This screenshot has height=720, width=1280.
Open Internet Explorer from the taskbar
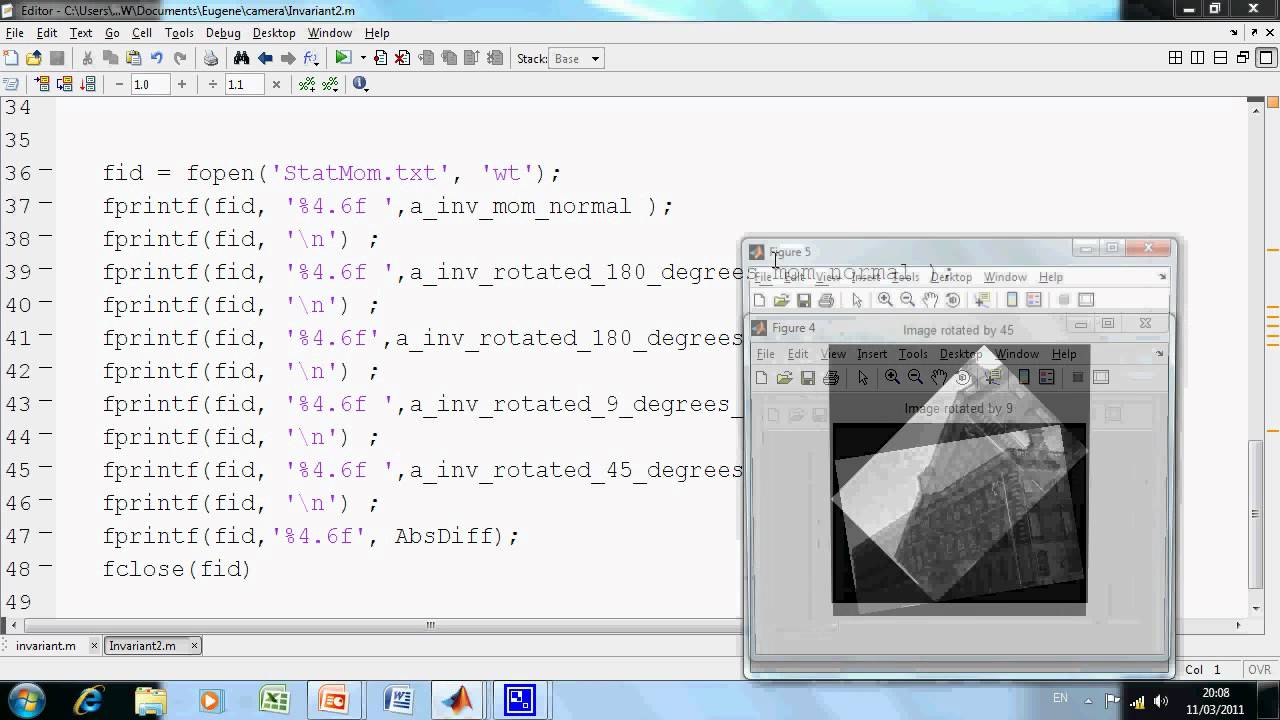(88, 699)
